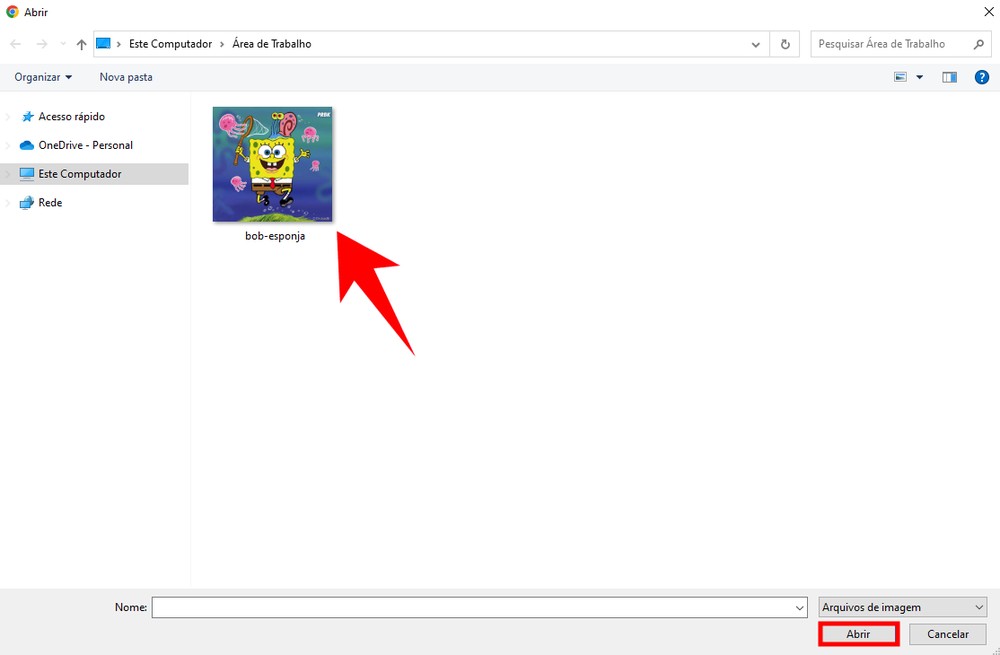
Task: Click the Chrome icon in title bar
Action: tap(12, 11)
